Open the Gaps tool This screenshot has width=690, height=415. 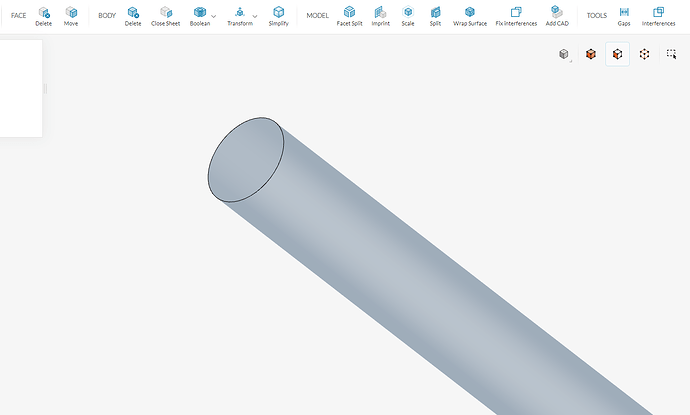click(624, 16)
